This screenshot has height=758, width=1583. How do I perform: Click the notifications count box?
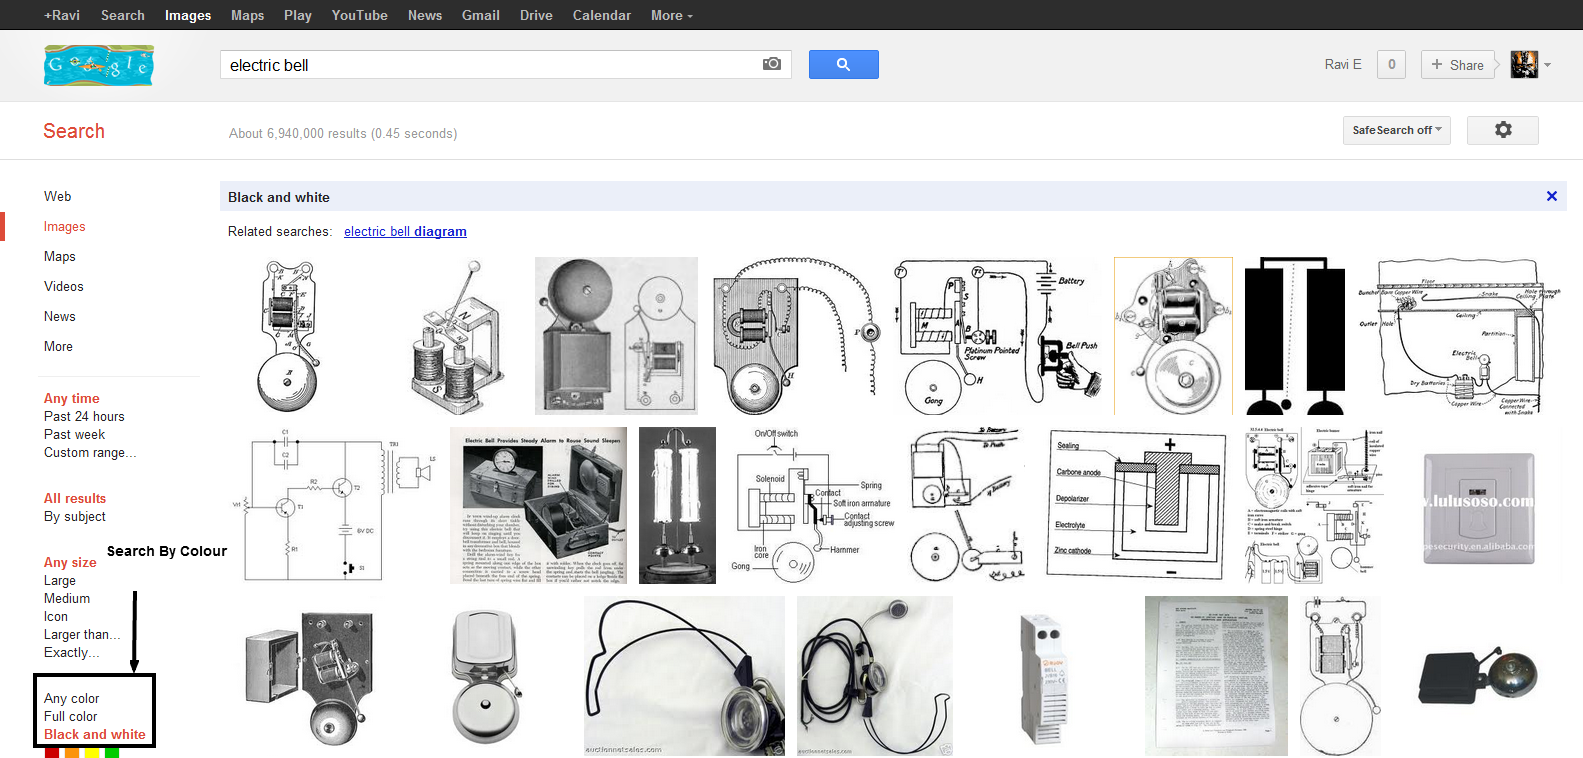[1391, 65]
